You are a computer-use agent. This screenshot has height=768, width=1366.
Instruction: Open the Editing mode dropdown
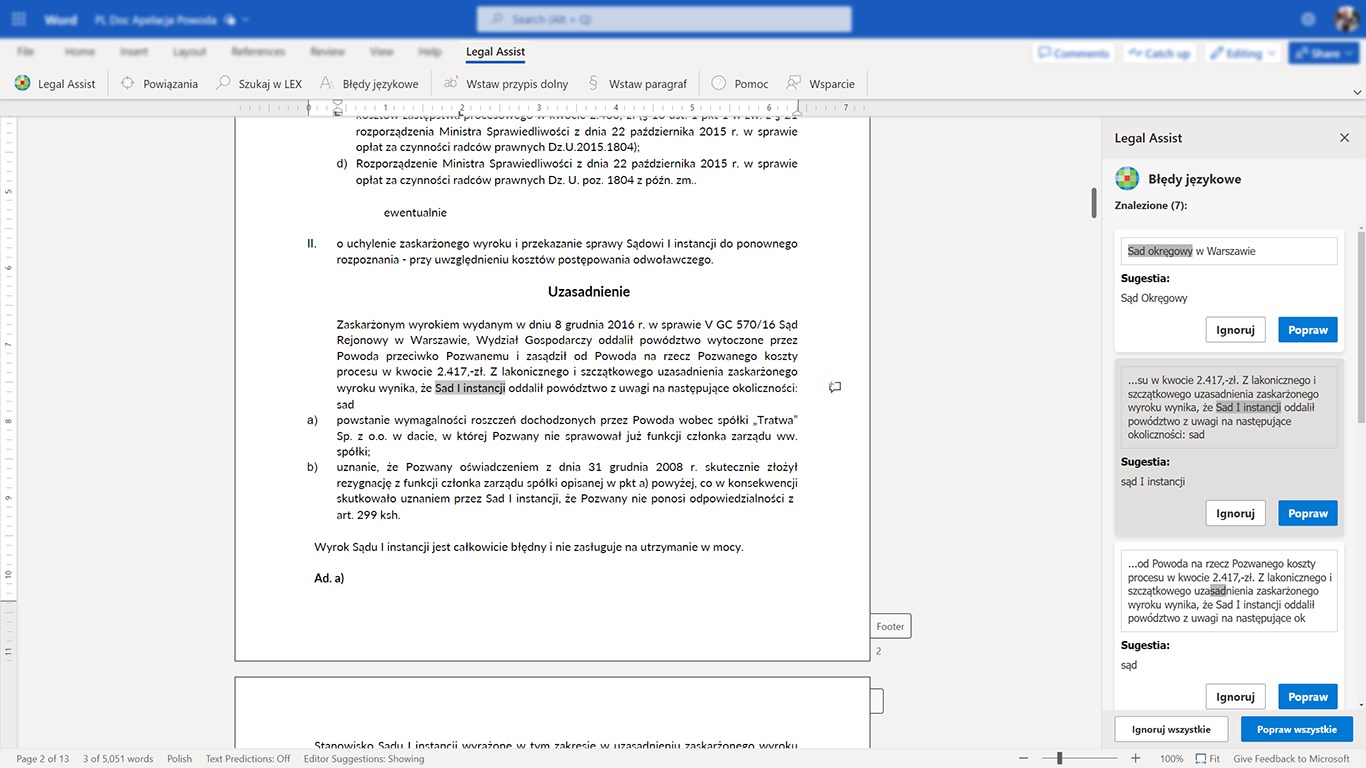coord(1244,53)
